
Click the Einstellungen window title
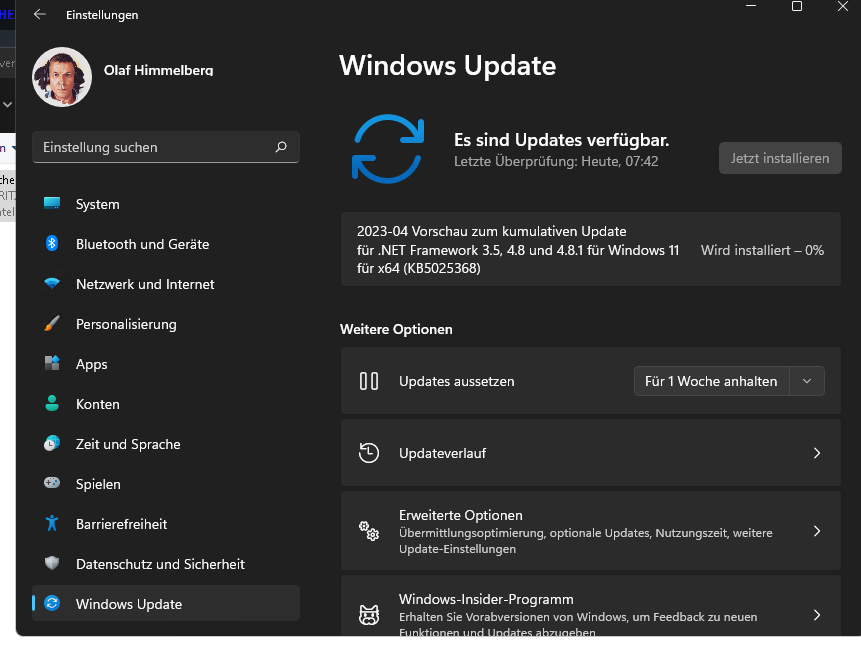pos(102,15)
